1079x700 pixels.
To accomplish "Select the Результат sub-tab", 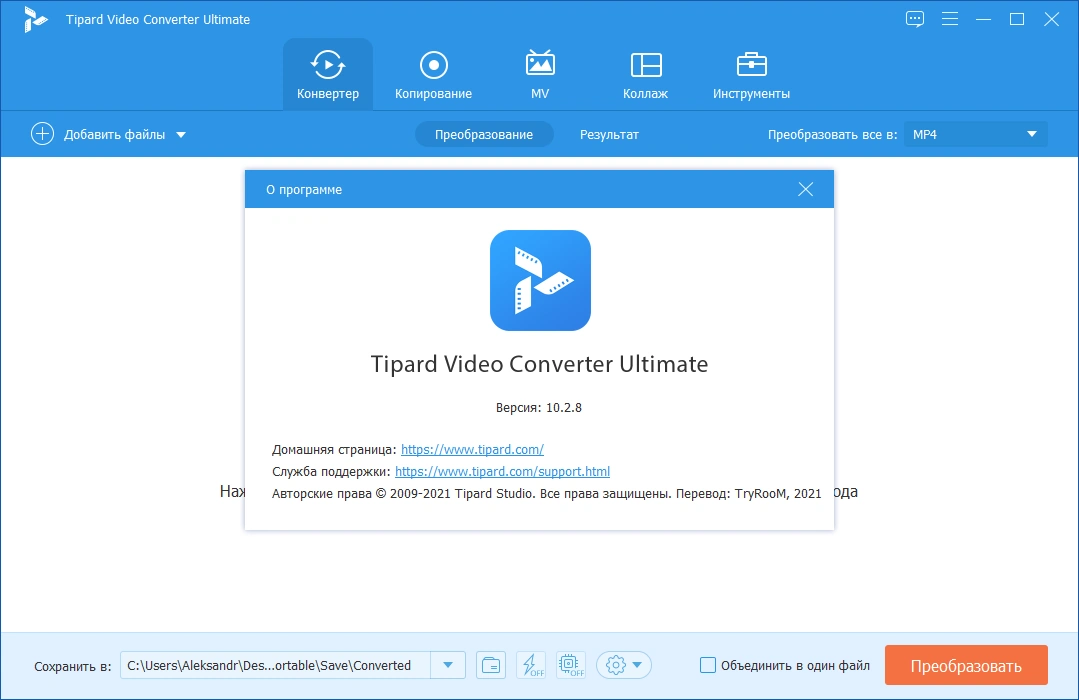I will pos(609,135).
